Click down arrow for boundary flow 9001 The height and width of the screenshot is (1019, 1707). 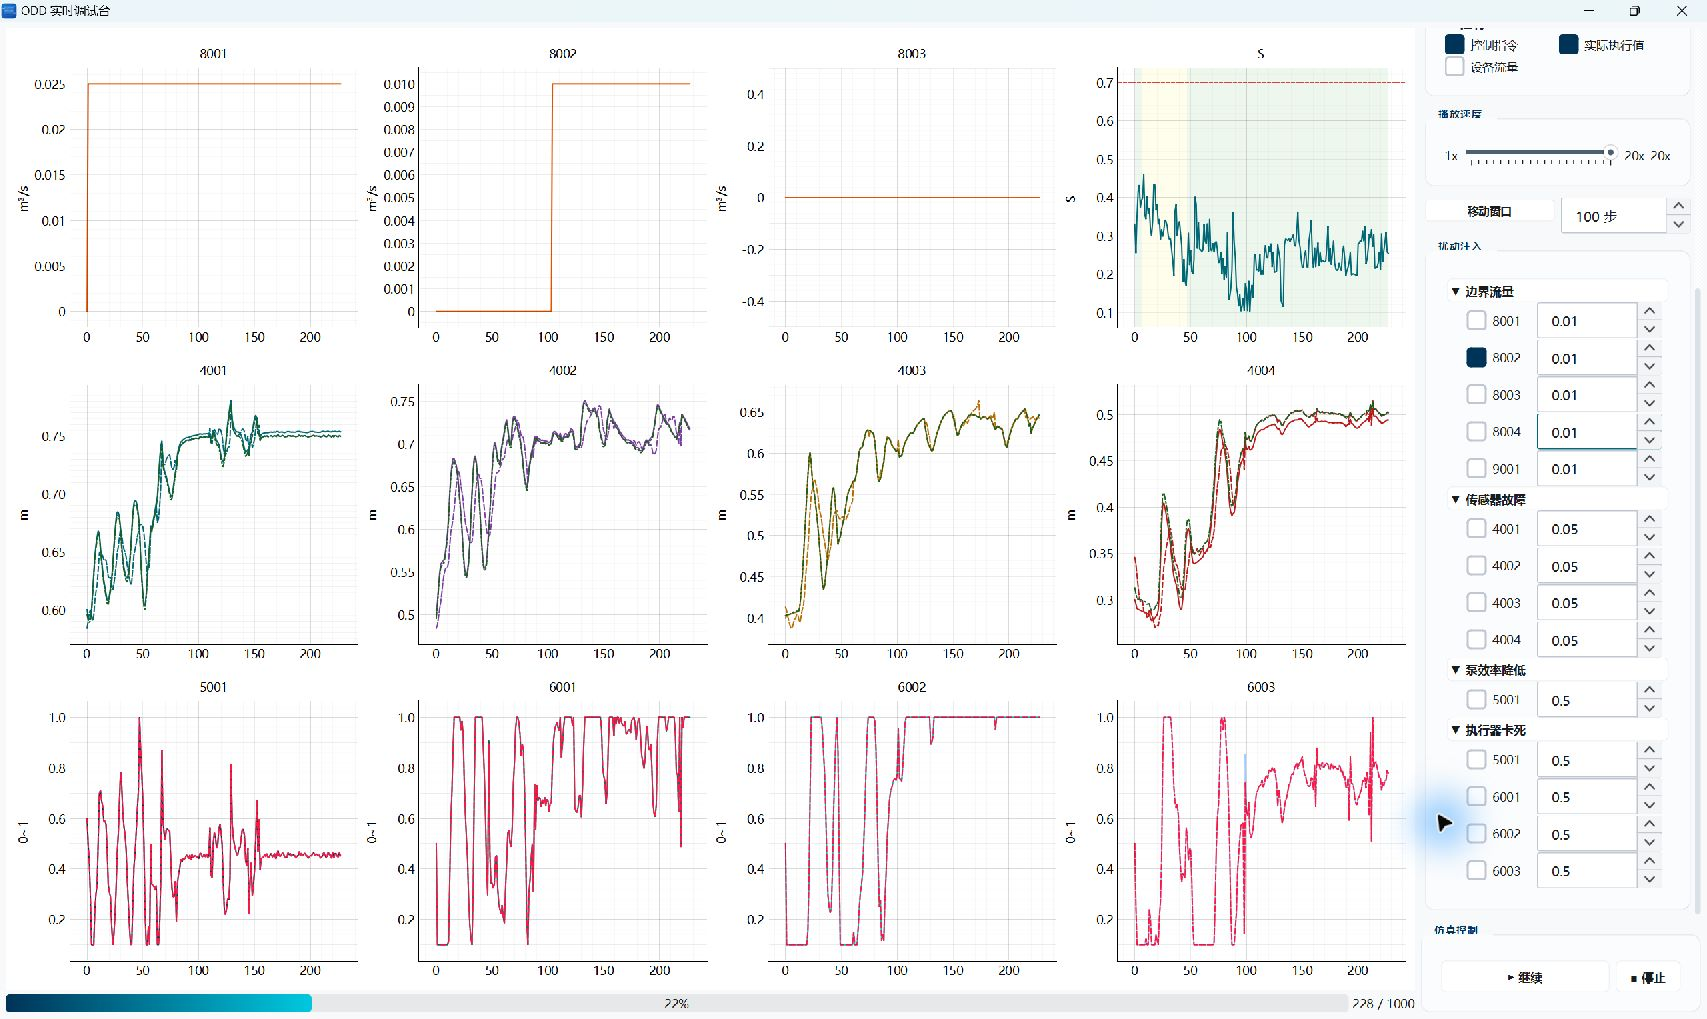[x=1650, y=478]
